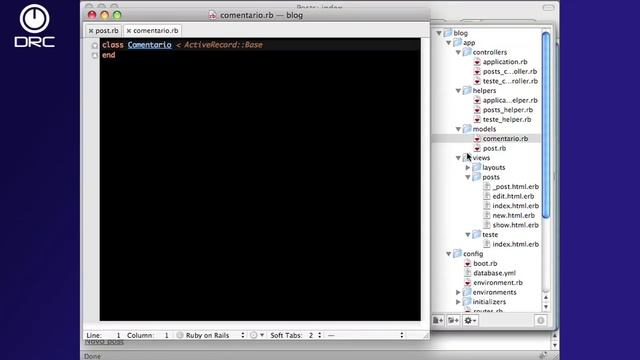Click the browser window scrollbar down arrow
640x360 pixels.
[554, 345]
